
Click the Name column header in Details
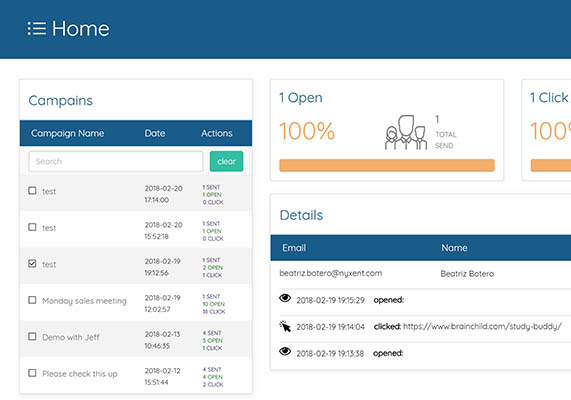(454, 248)
